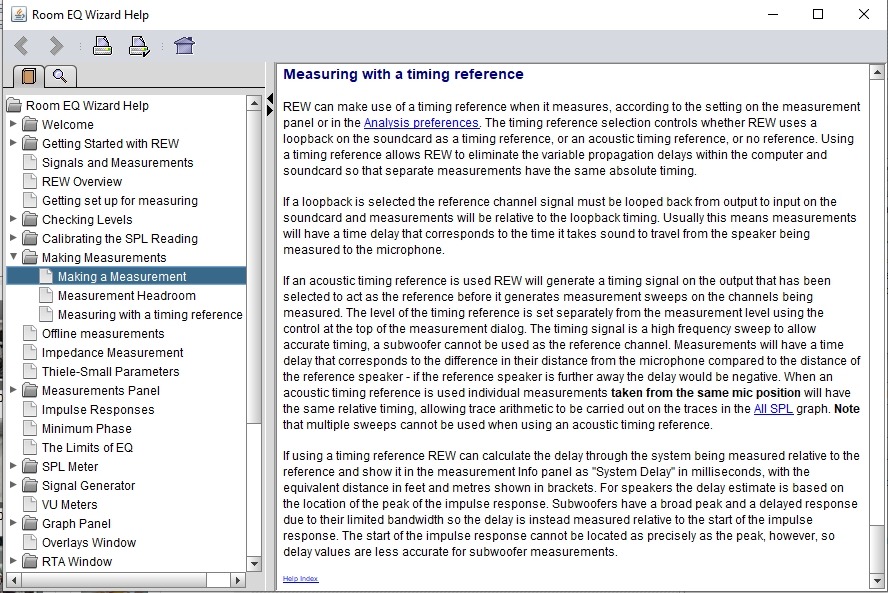Click the SPL Meter folder icon

click(29, 466)
